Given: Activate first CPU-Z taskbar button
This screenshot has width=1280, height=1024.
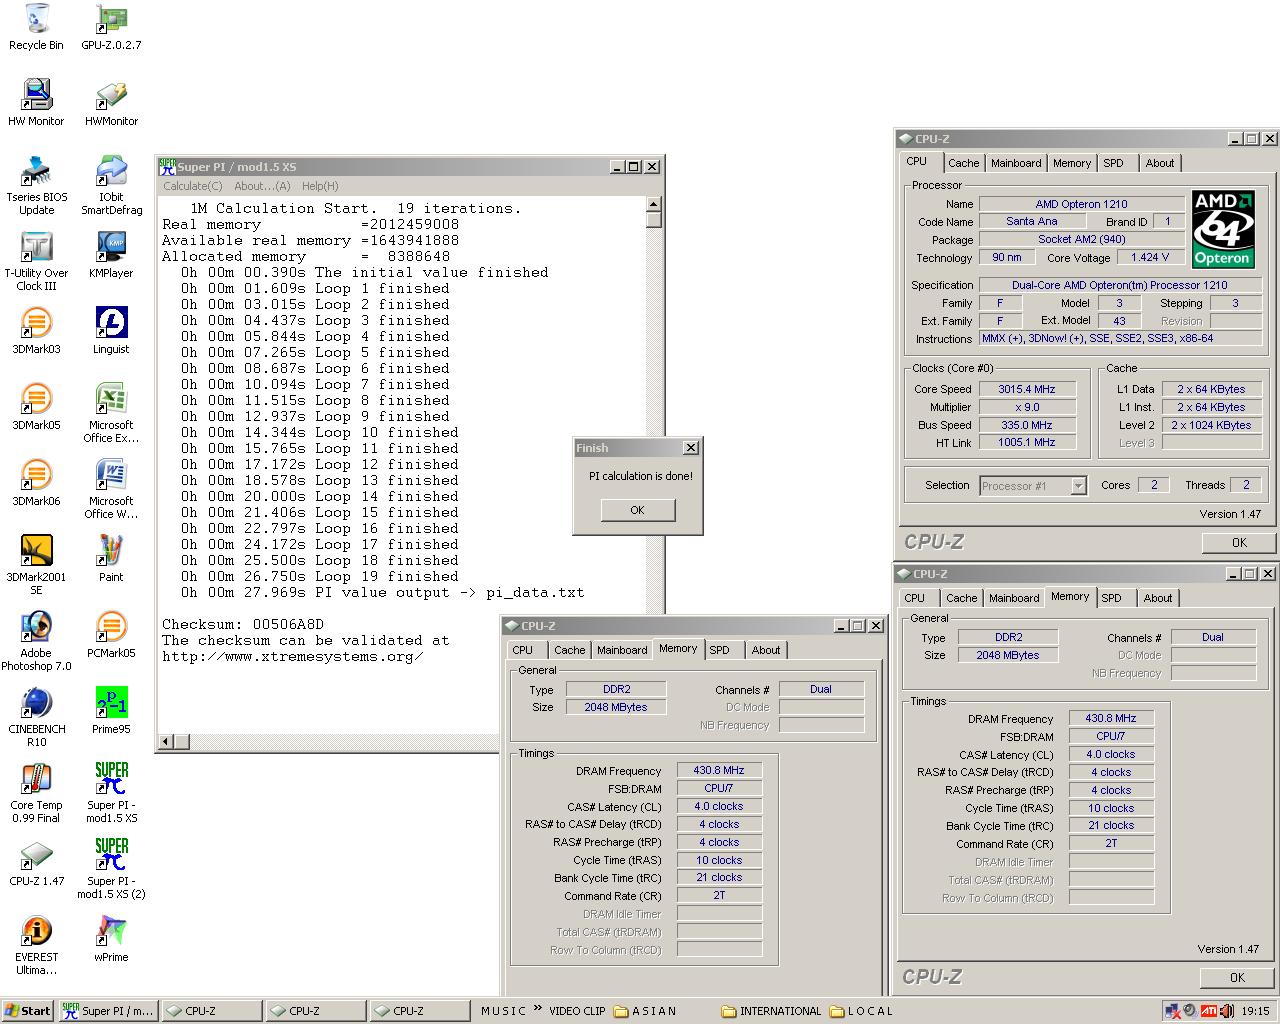Looking at the screenshot, I should [x=211, y=1011].
